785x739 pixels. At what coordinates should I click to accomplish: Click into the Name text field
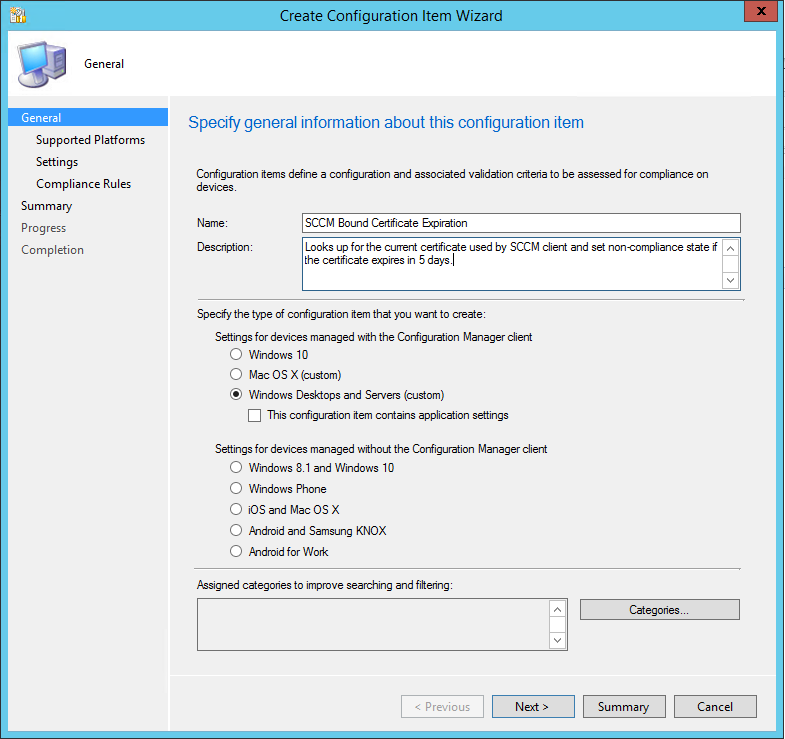pos(520,223)
